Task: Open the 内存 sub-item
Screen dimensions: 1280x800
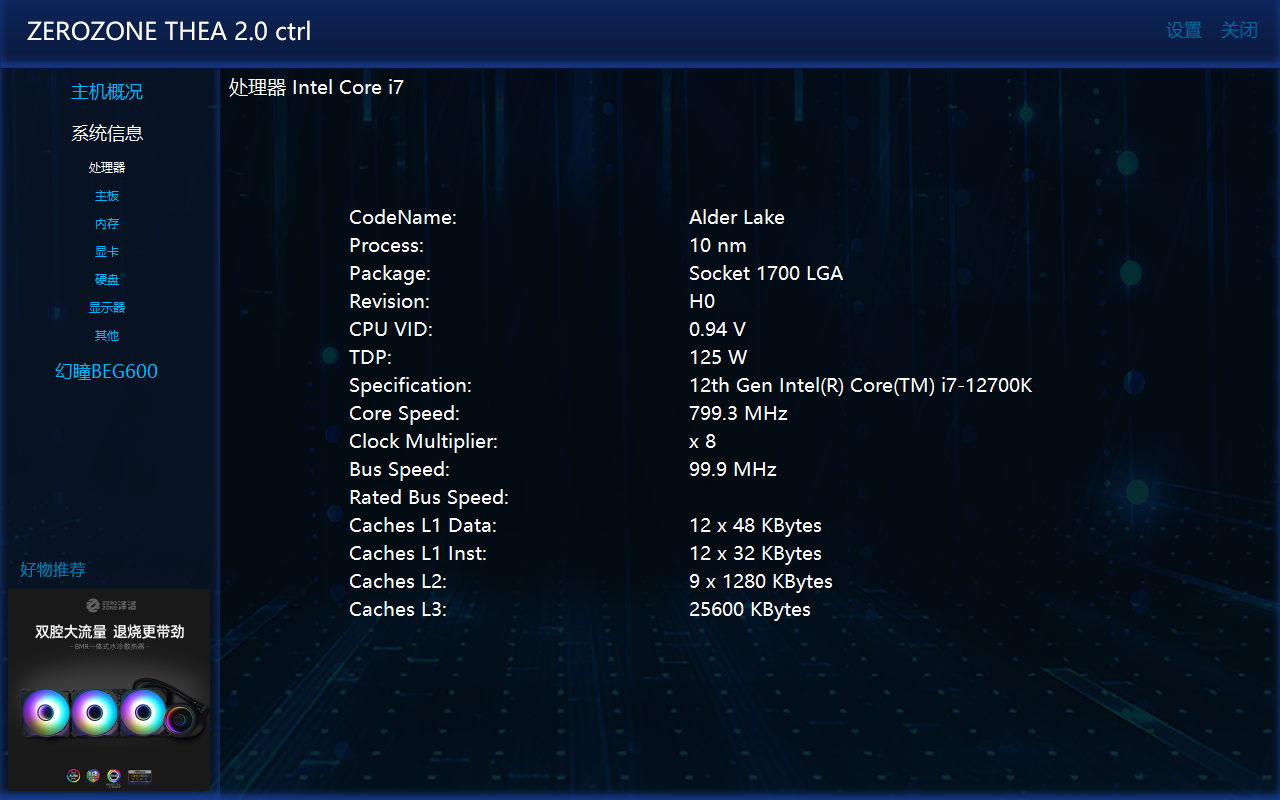Action: click(107, 224)
